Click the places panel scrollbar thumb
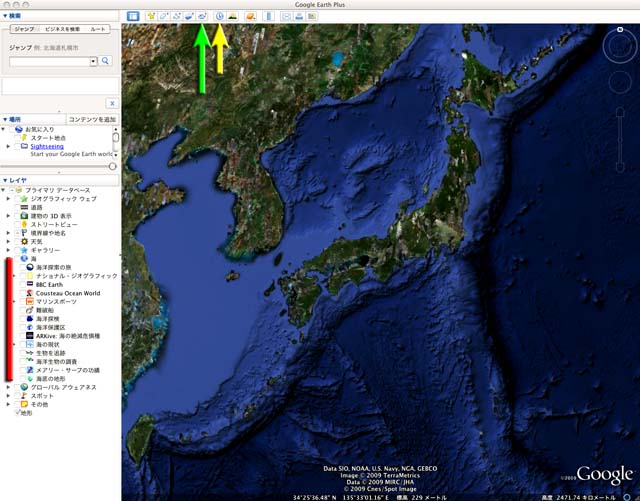 click(x=116, y=137)
